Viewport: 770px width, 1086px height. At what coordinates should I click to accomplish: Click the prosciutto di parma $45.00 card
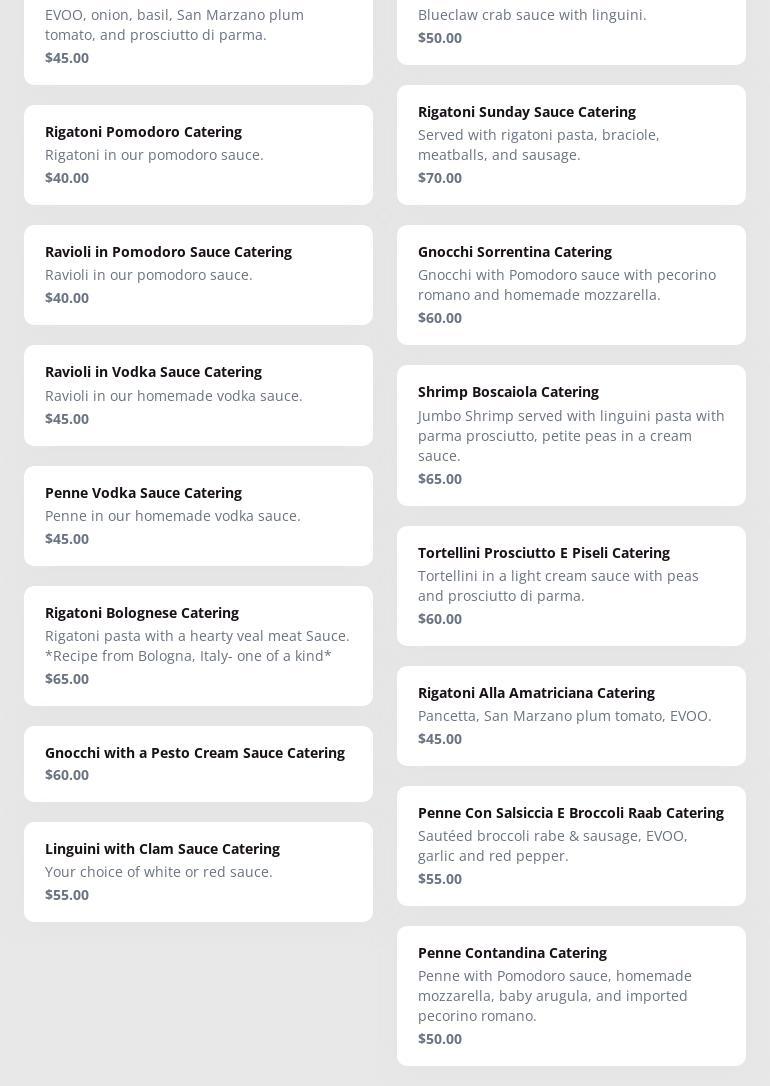click(x=198, y=38)
